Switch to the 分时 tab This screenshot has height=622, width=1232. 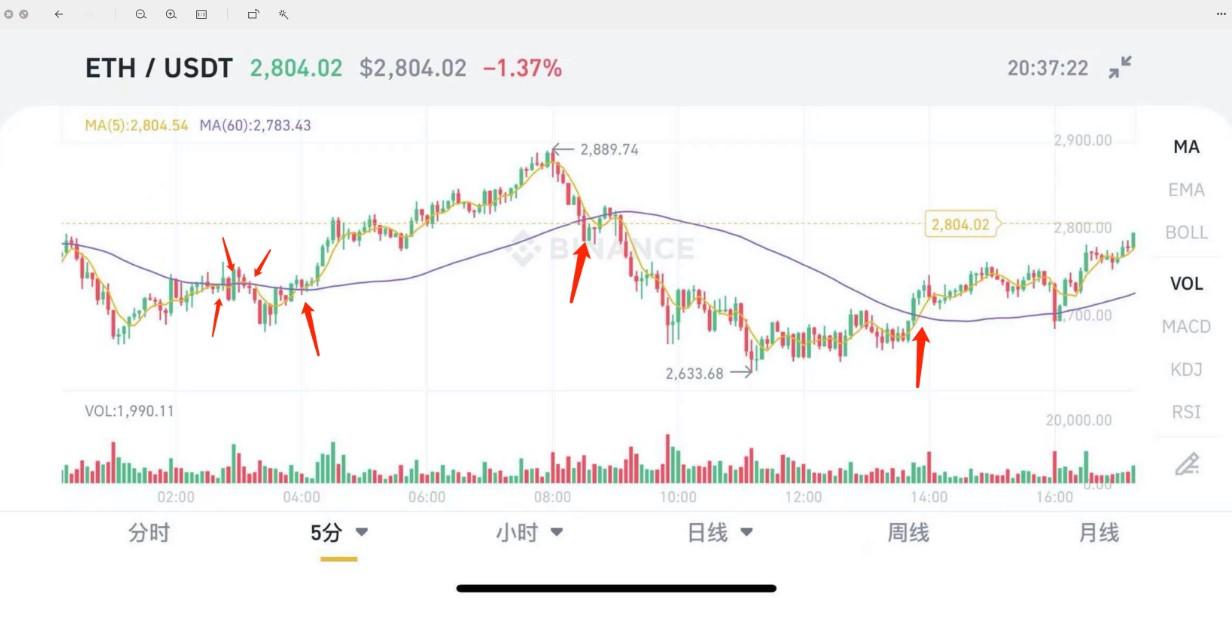coord(149,533)
